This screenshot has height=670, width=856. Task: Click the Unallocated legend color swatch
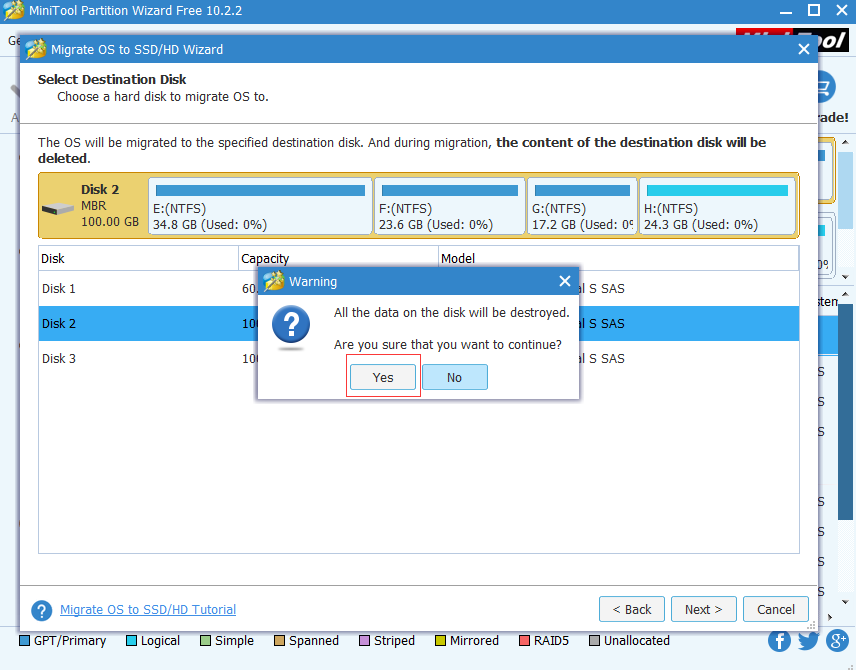(594, 641)
